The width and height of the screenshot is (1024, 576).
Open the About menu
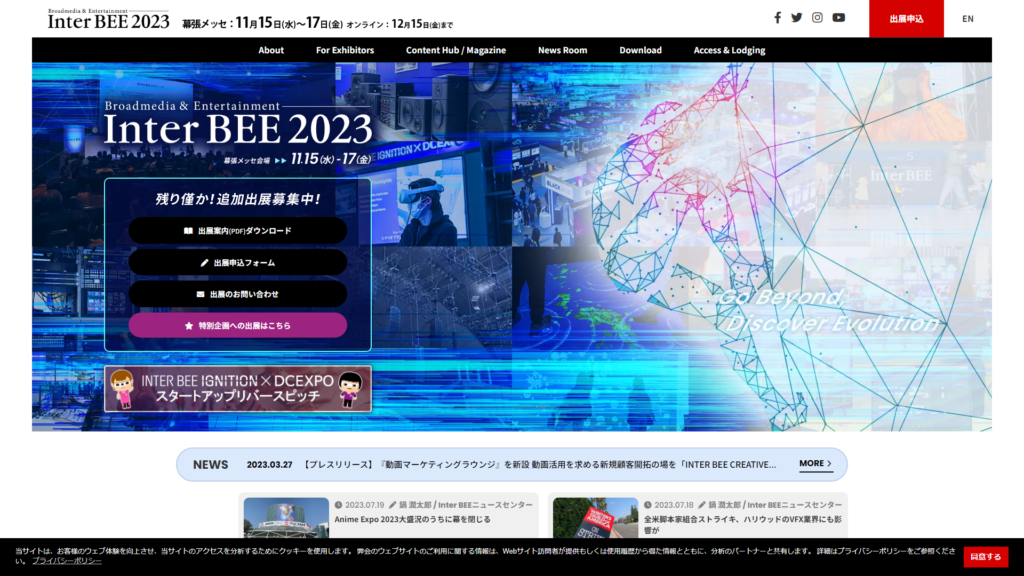click(x=271, y=50)
